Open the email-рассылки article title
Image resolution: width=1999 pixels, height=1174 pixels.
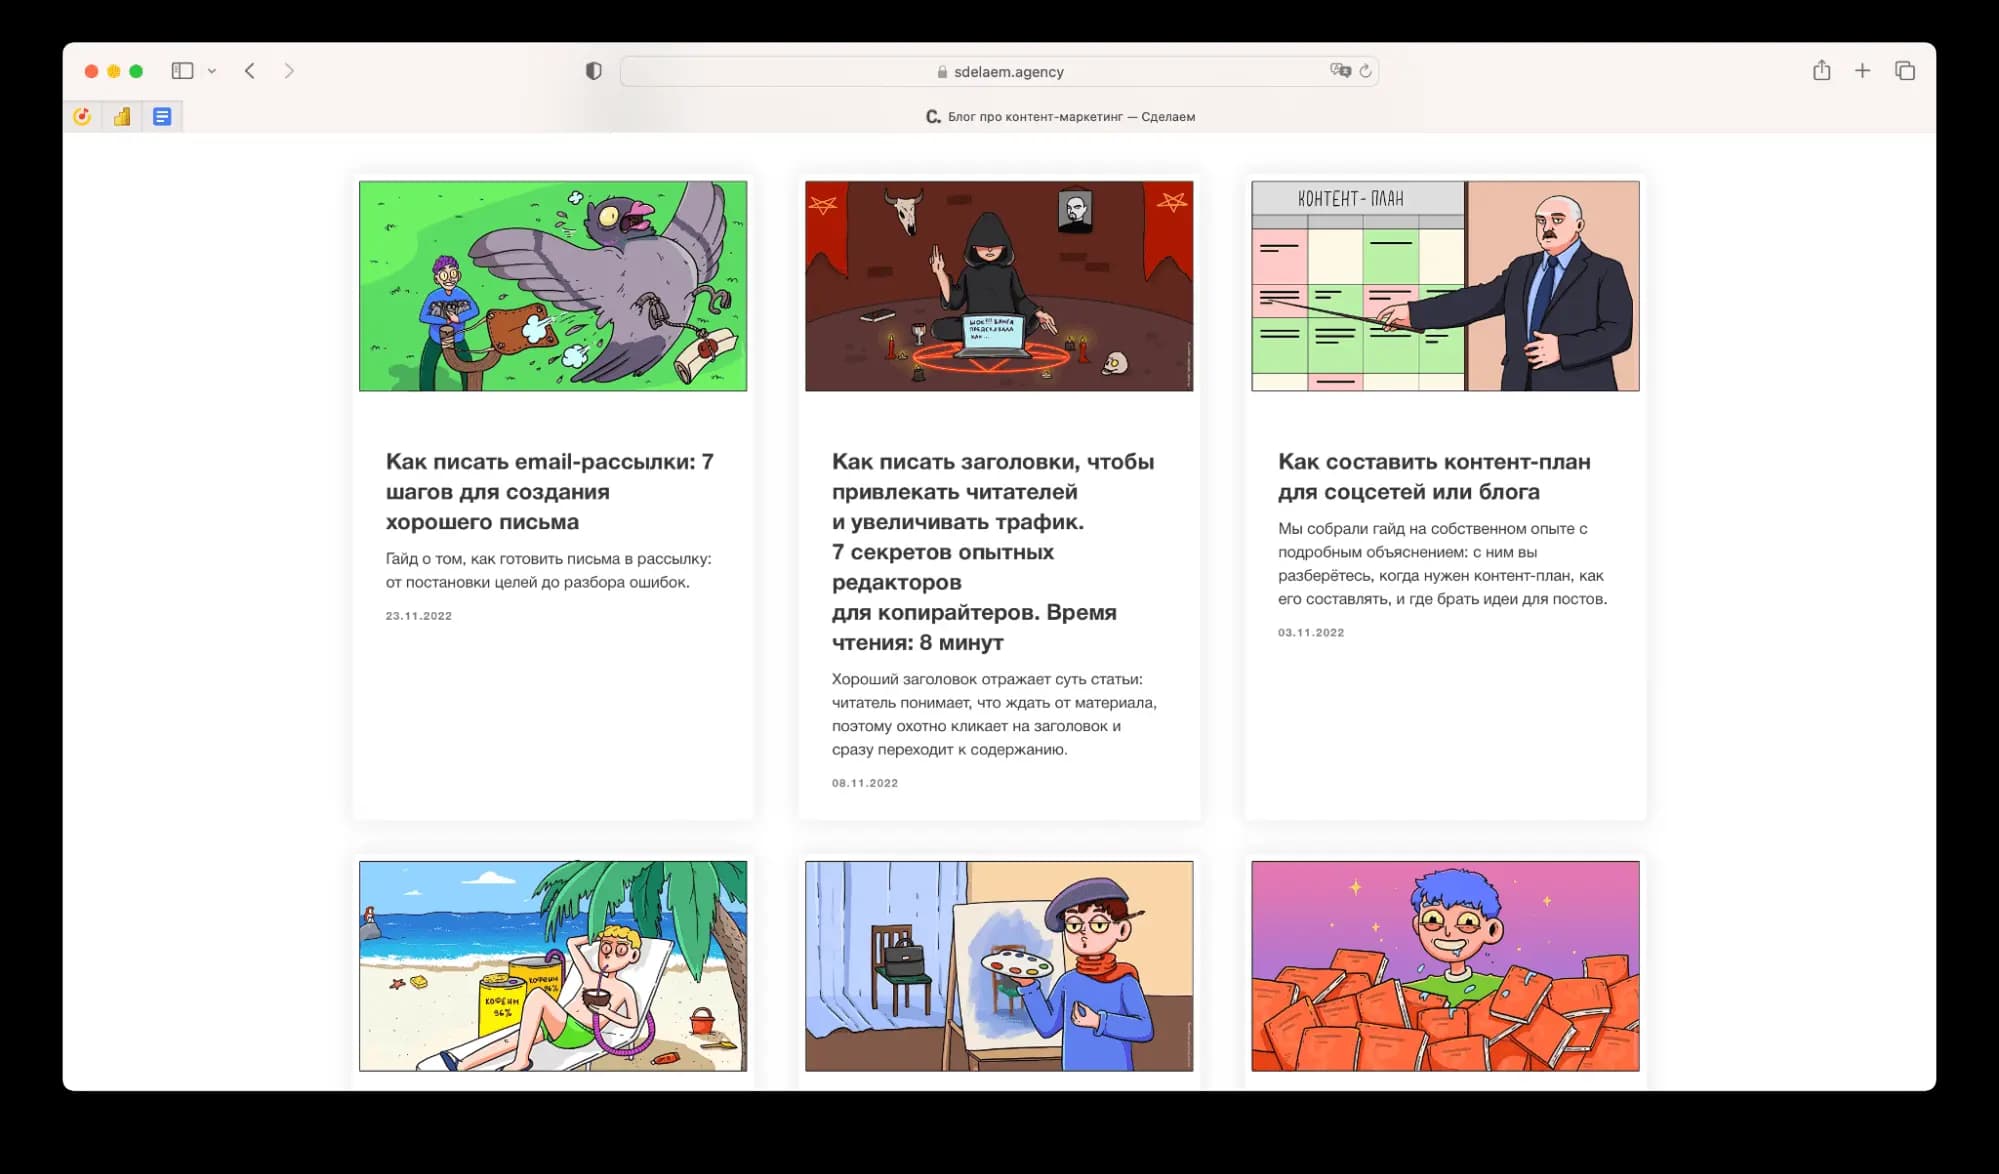[549, 491]
